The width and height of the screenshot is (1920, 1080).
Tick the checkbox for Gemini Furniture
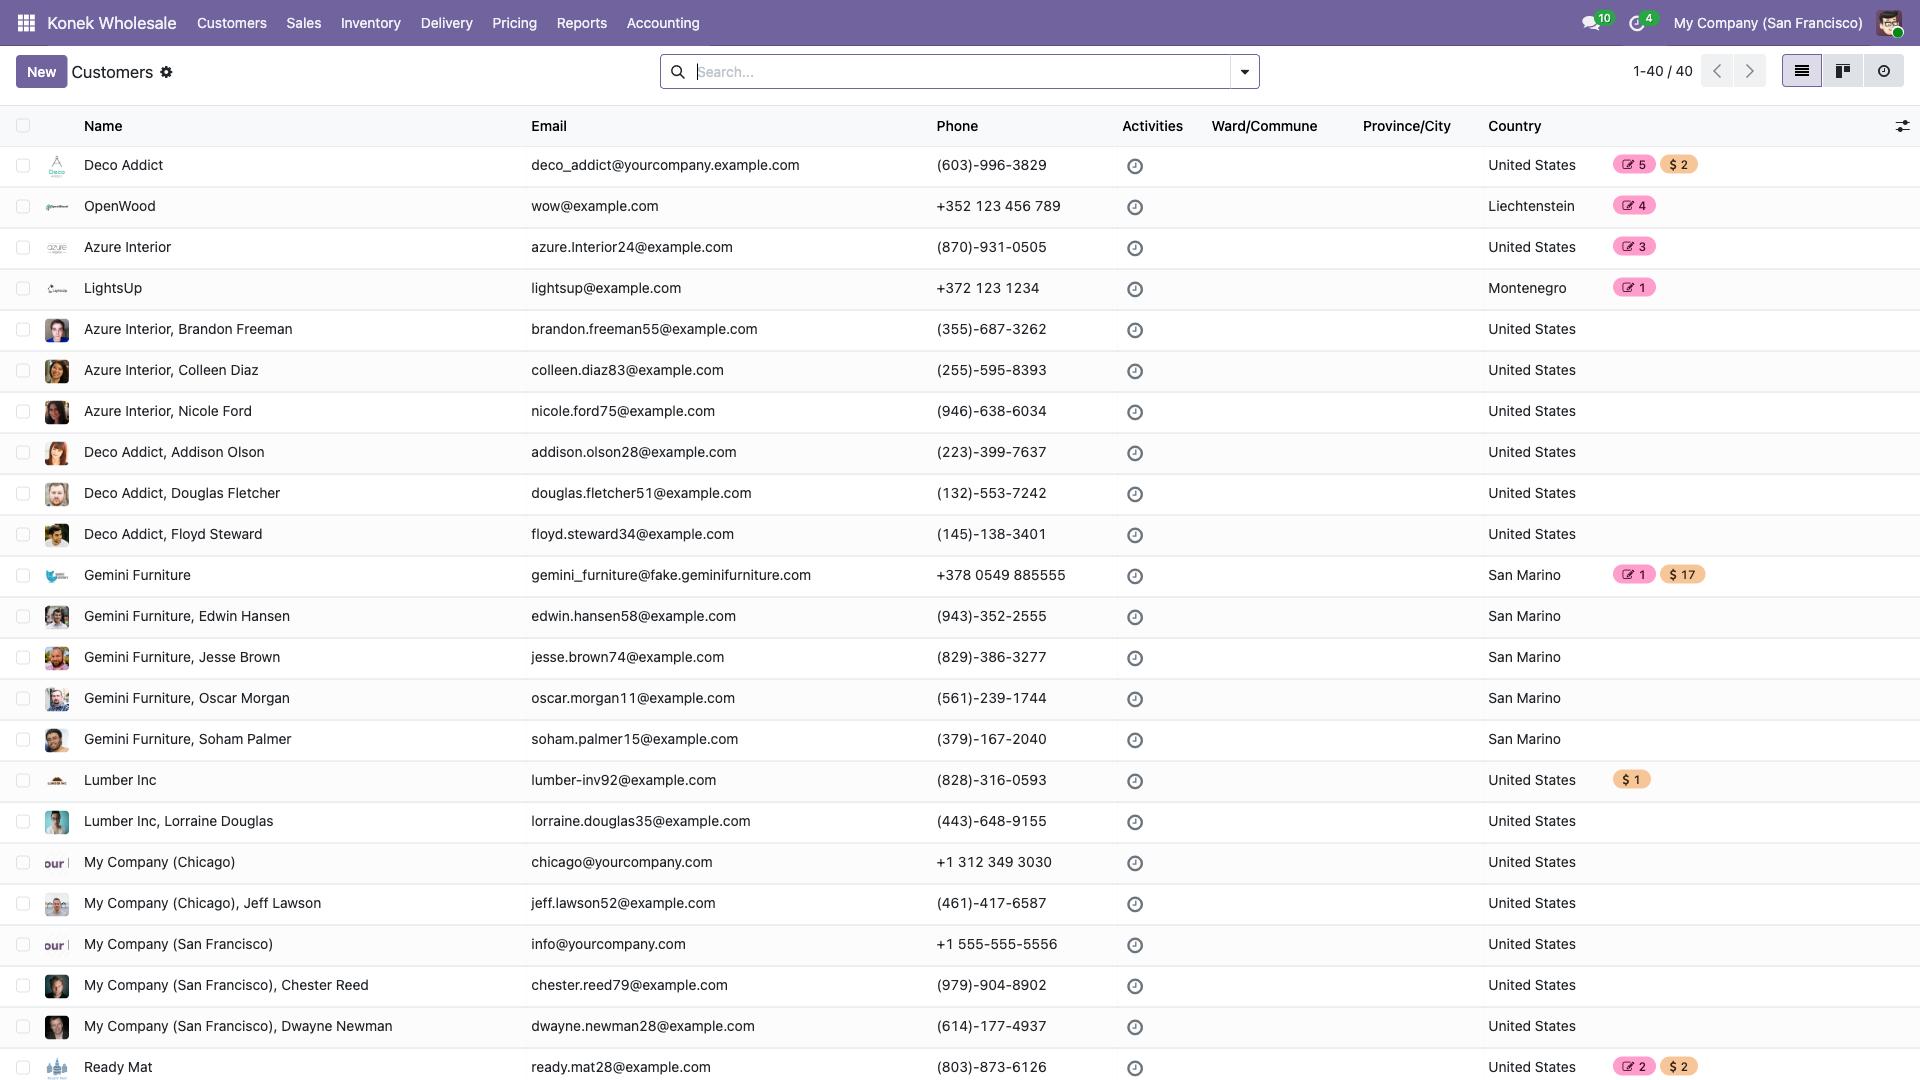click(23, 575)
